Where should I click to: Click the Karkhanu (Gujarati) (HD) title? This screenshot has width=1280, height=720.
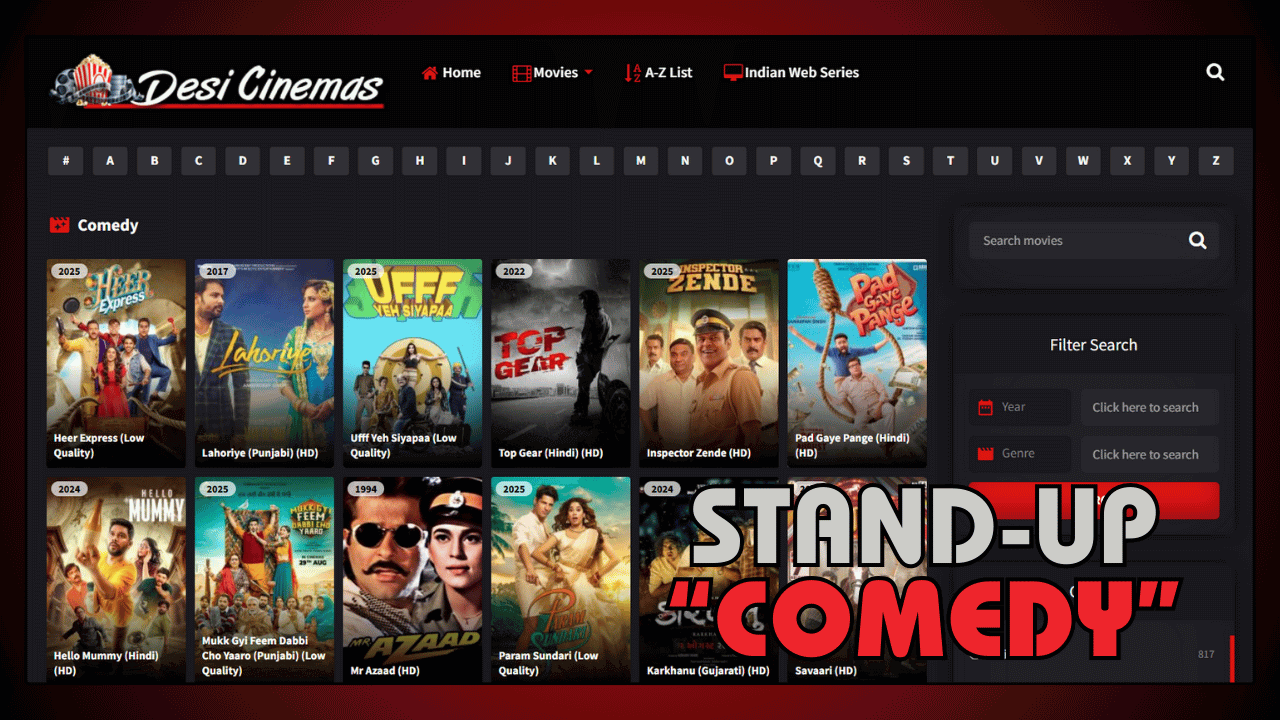pyautogui.click(x=708, y=670)
